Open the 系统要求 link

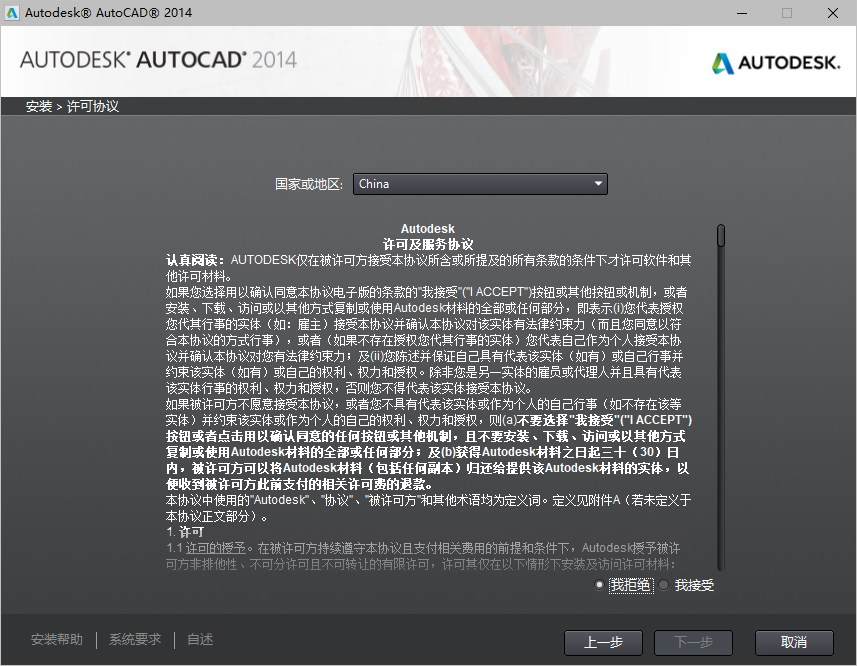click(x=134, y=638)
